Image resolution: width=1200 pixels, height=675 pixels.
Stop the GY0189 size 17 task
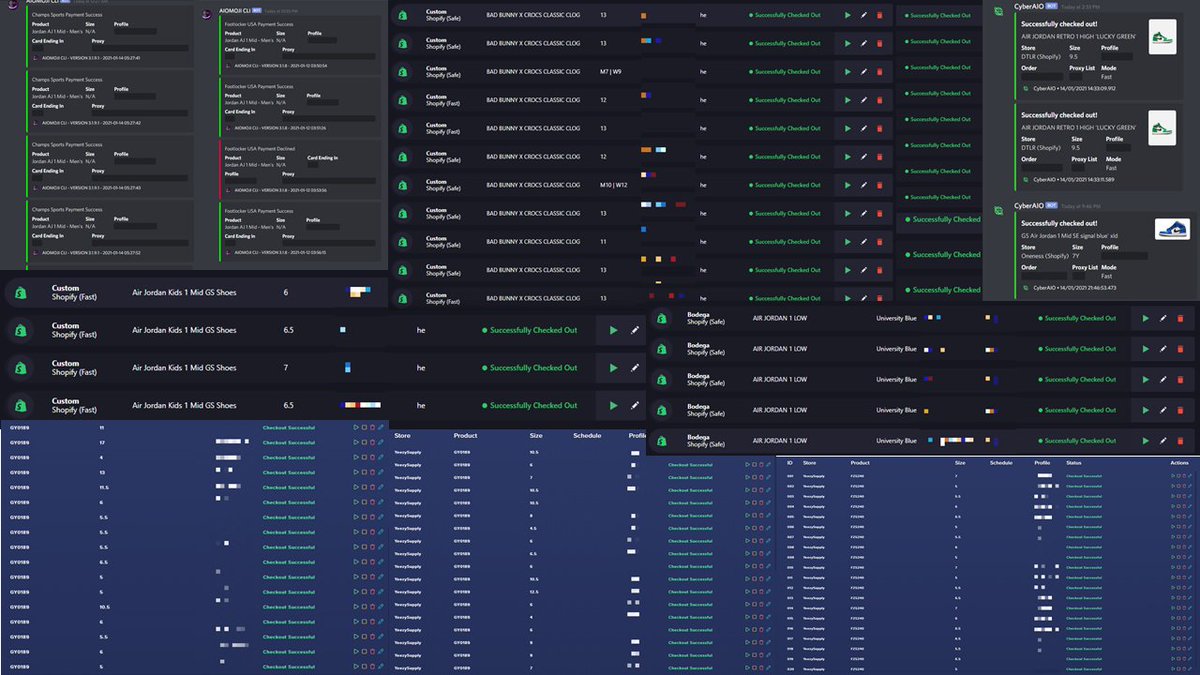(x=364, y=442)
